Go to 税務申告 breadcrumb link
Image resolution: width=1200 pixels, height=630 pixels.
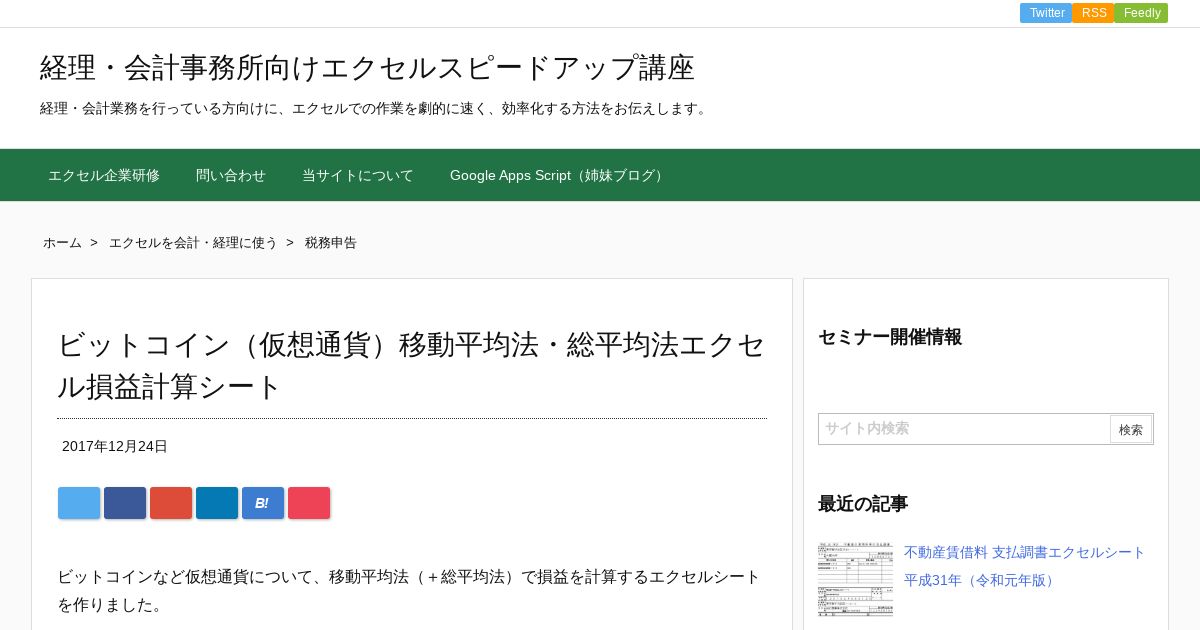(x=331, y=243)
